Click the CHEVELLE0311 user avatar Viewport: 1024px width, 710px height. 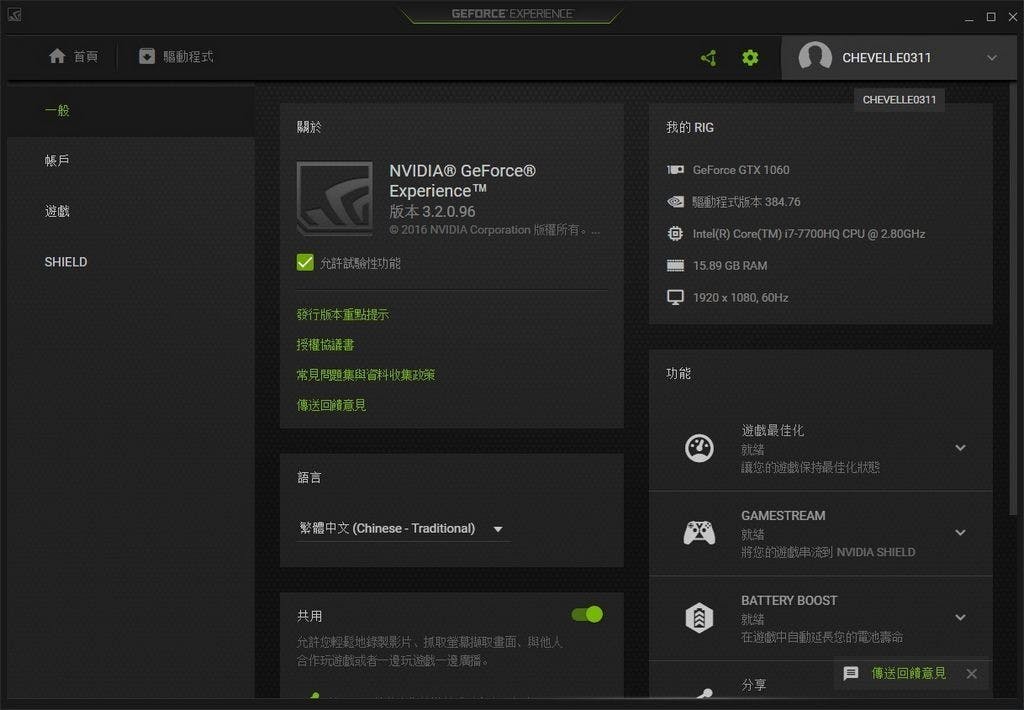815,57
